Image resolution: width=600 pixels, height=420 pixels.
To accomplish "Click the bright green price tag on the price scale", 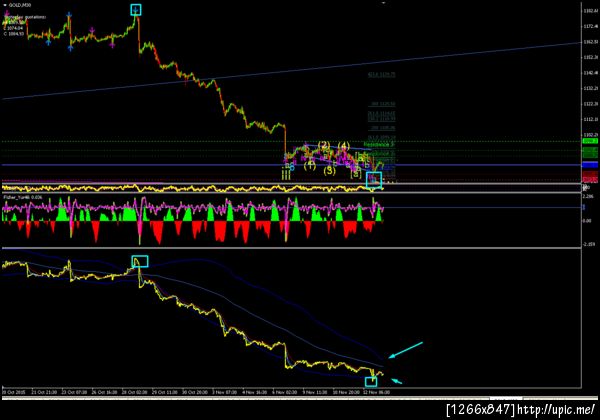I will 590,141.
